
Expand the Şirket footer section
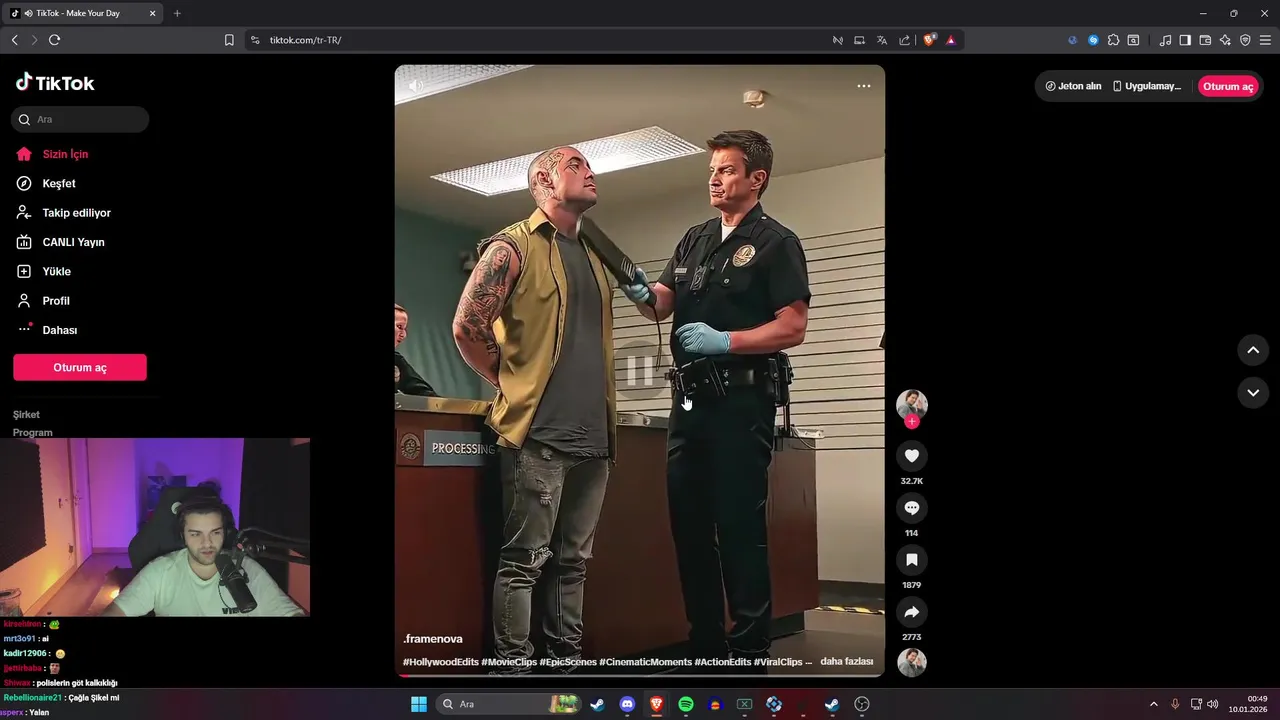27,414
